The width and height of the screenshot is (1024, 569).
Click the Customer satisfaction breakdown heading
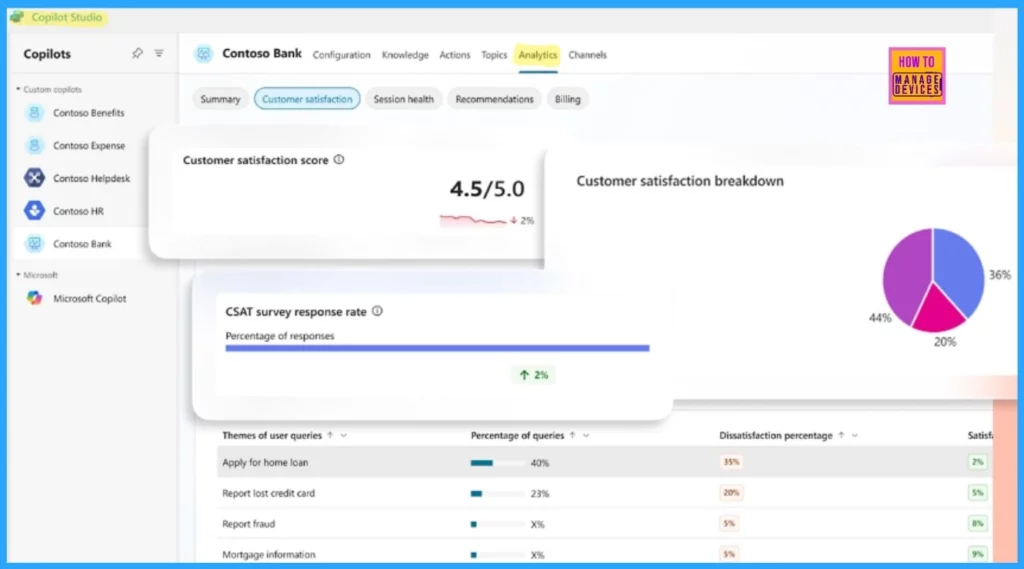(680, 181)
